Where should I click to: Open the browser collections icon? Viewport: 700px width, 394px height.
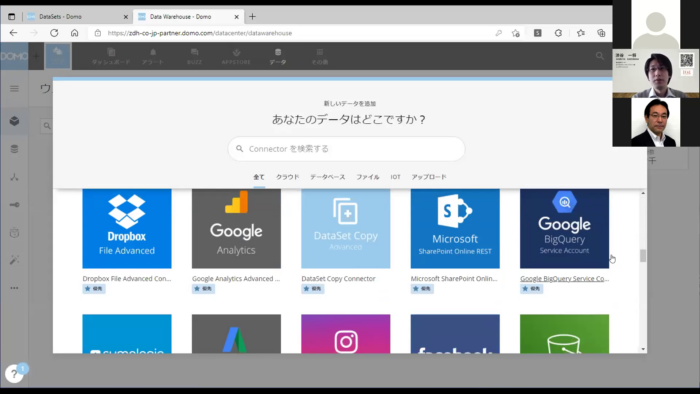(x=601, y=33)
